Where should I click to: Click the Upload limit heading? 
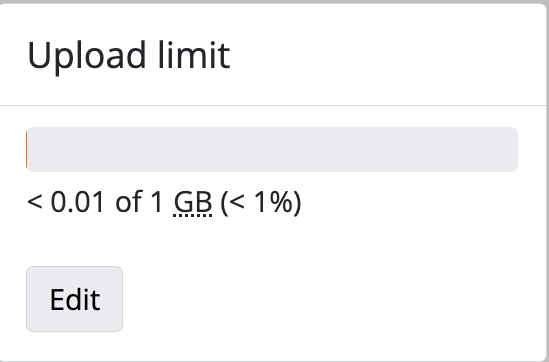pyautogui.click(x=128, y=55)
